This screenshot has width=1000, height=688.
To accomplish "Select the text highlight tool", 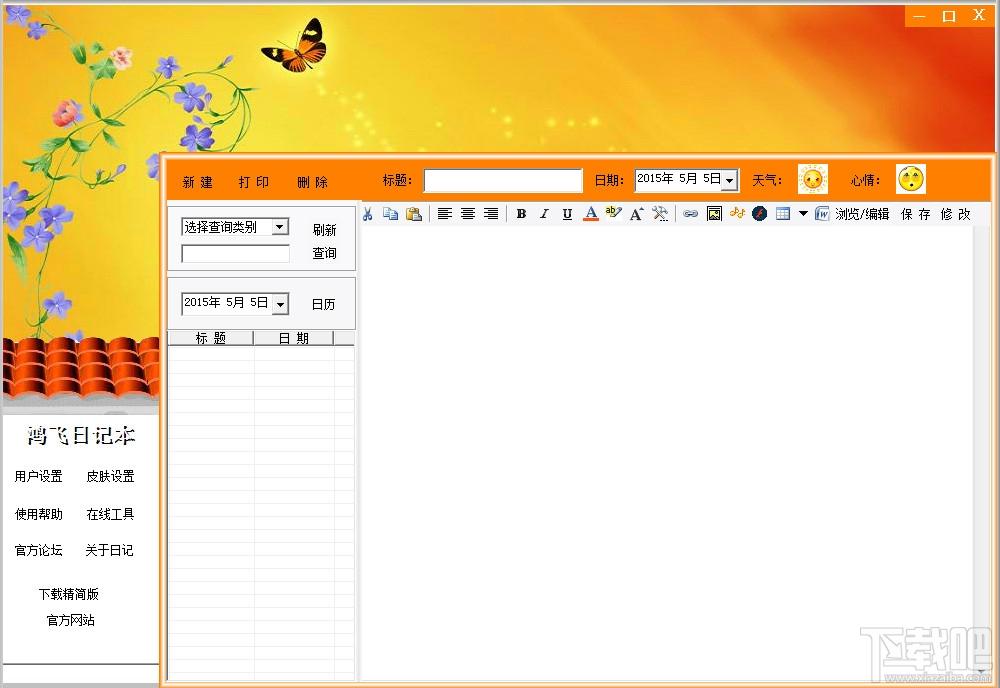I will click(614, 212).
